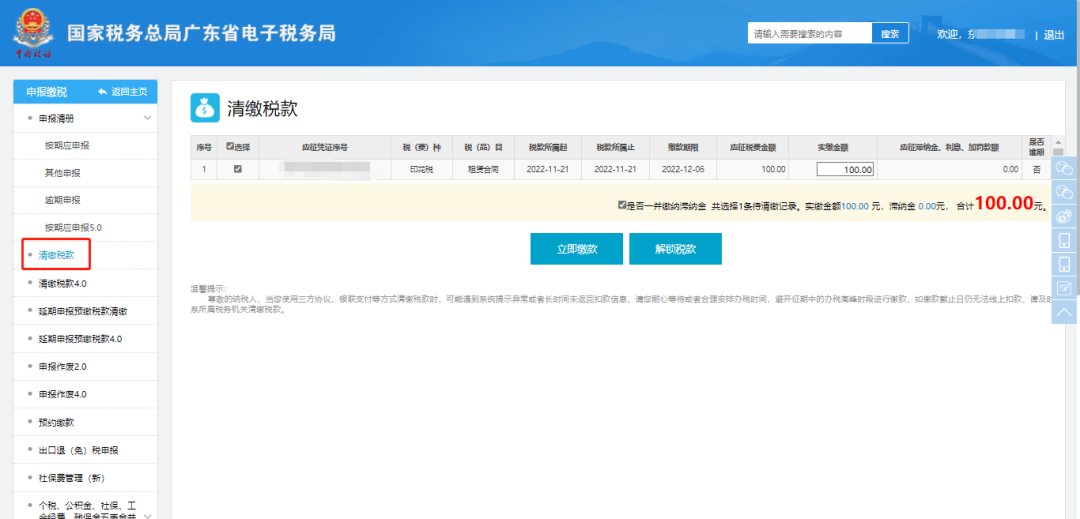1080x519 pixels.
Task: Click the 实缴金额 input field showing 100.00
Action: click(x=845, y=169)
